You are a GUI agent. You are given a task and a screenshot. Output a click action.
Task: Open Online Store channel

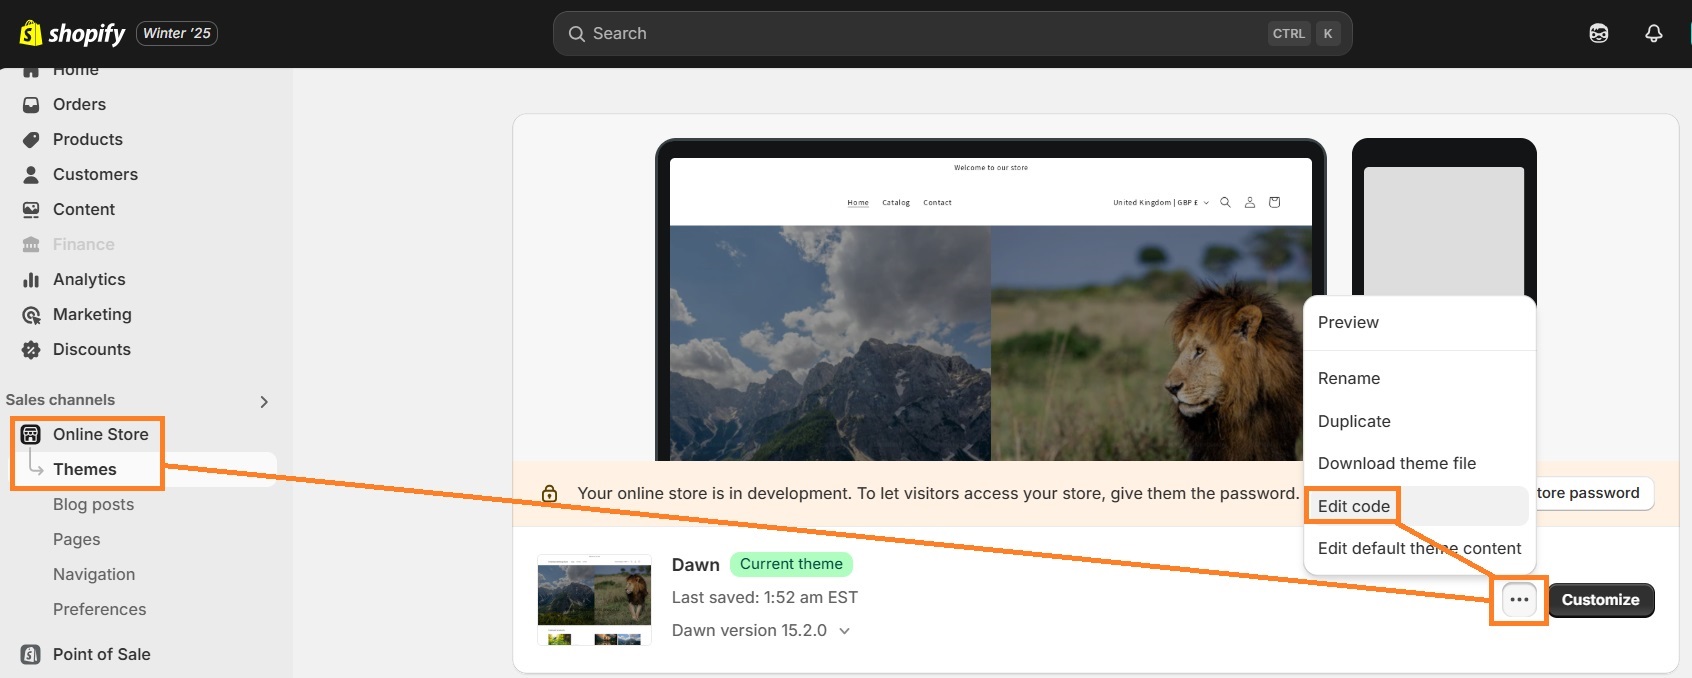coord(101,434)
